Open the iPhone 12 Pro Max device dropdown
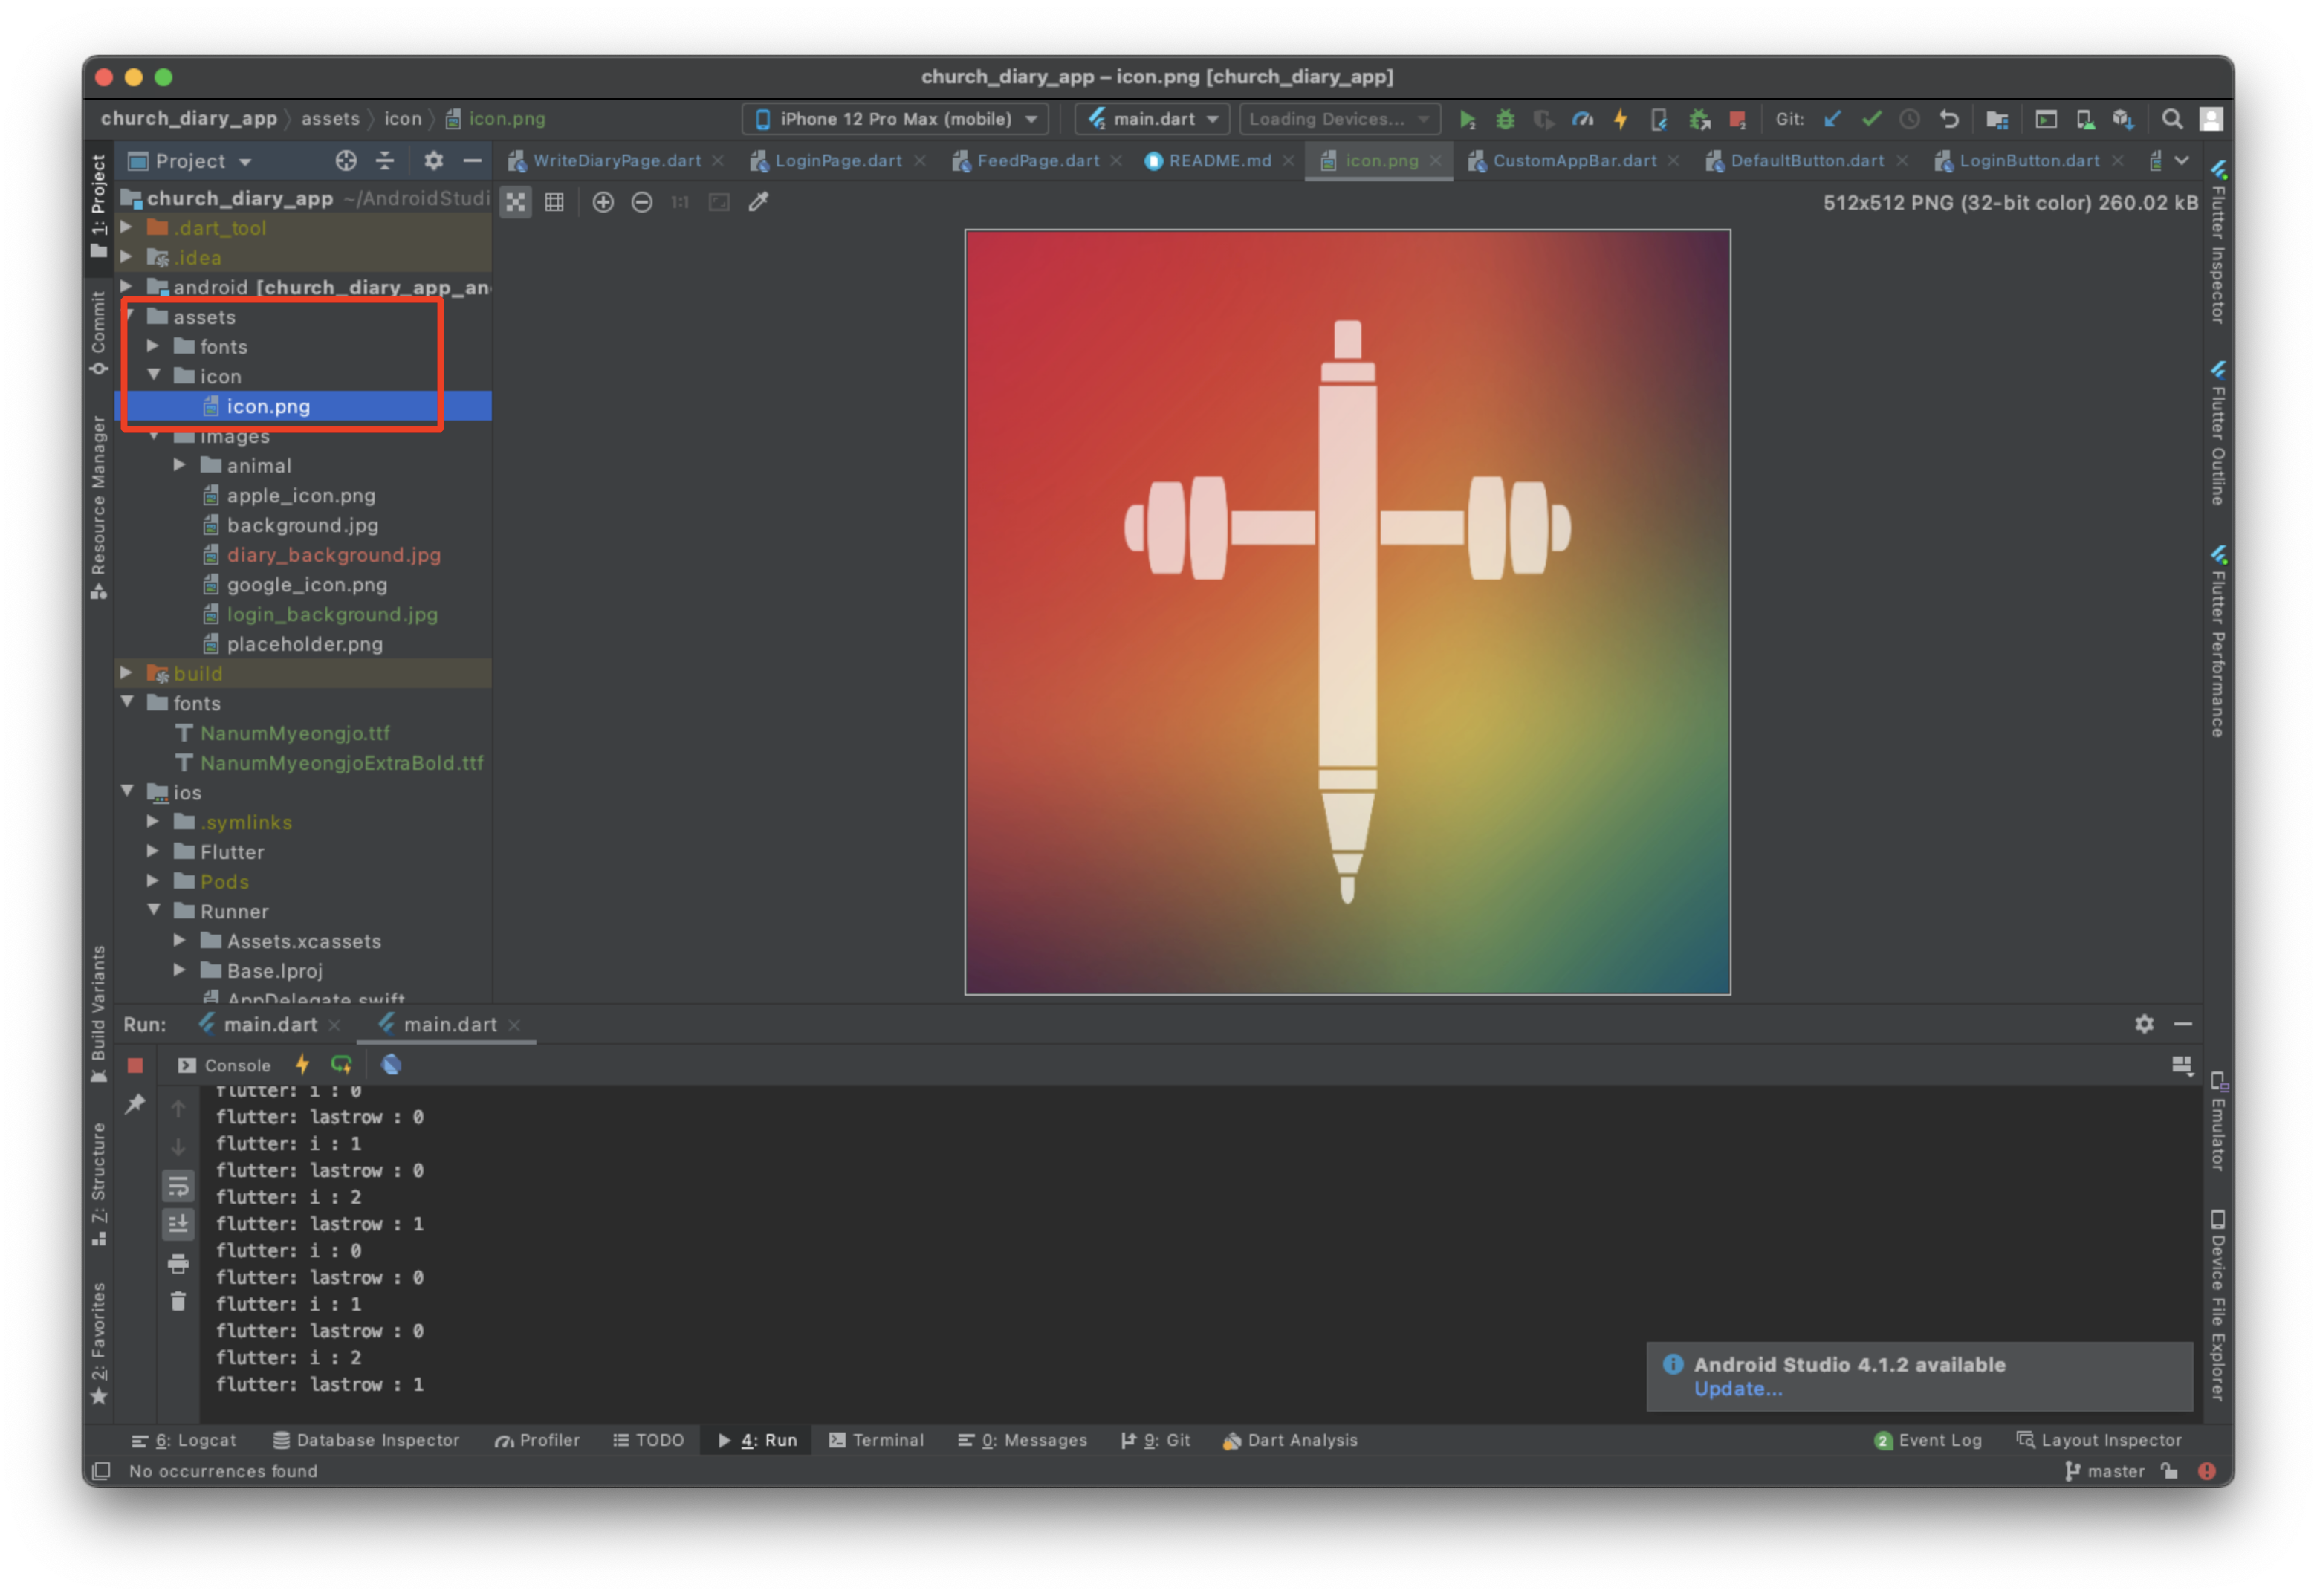Image resolution: width=2317 pixels, height=1596 pixels. click(x=895, y=119)
